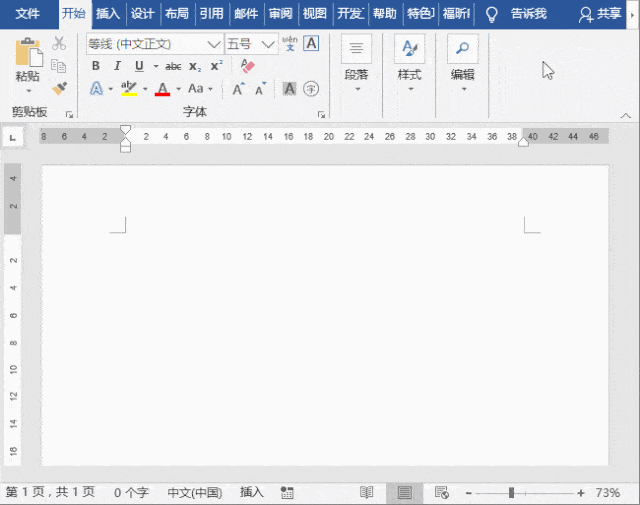Click the Enclose Characters circled 字 icon
The height and width of the screenshot is (505, 640).
tap(311, 89)
